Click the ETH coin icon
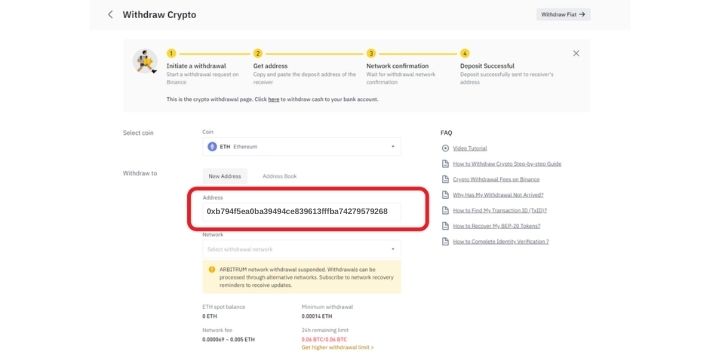This screenshot has height=360, width=720. click(212, 147)
